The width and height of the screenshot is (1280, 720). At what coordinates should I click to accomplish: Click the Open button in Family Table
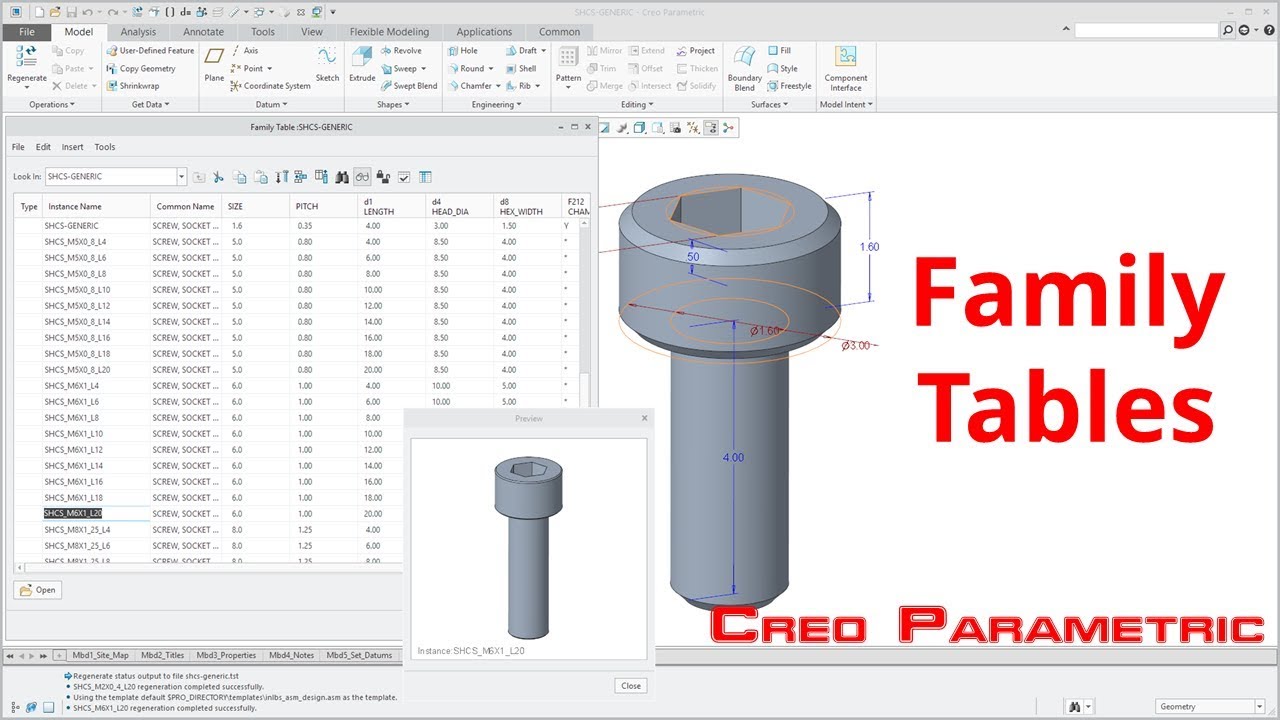(x=37, y=590)
